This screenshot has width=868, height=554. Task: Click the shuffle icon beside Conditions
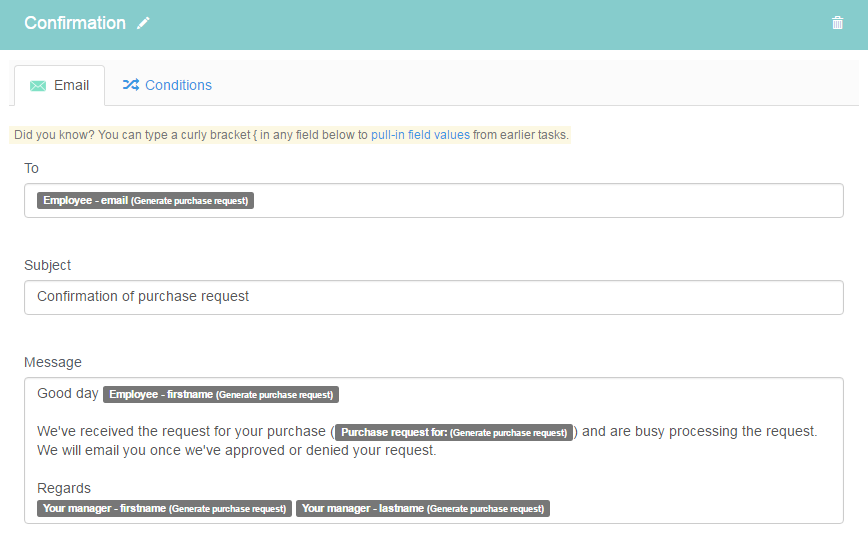(x=131, y=85)
